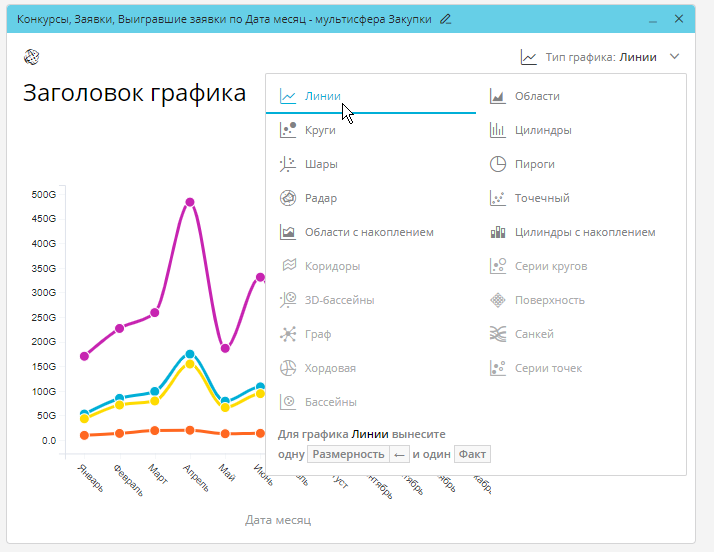This screenshot has height=552, width=714.
Task: Choose Области с накоплением menu entry
Action: pyautogui.click(x=369, y=232)
